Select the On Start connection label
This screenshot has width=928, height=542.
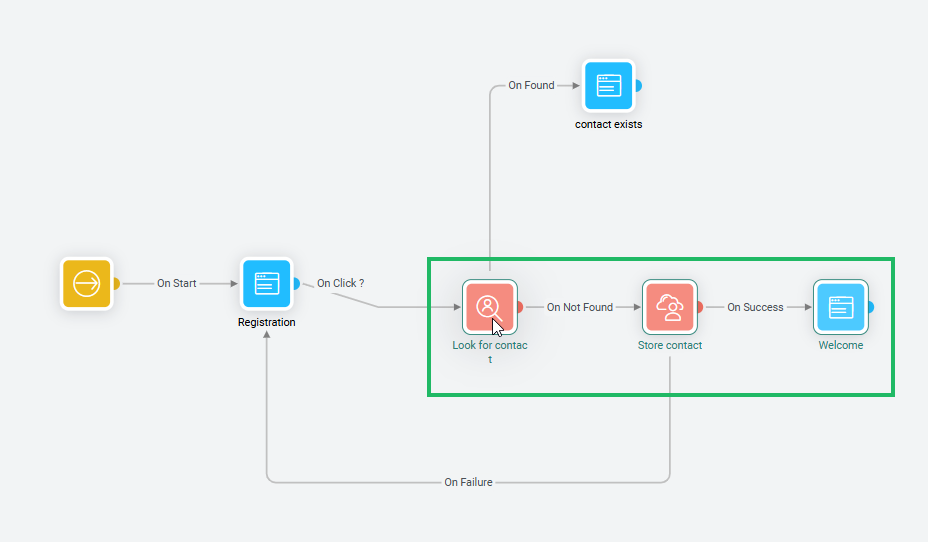coord(177,284)
